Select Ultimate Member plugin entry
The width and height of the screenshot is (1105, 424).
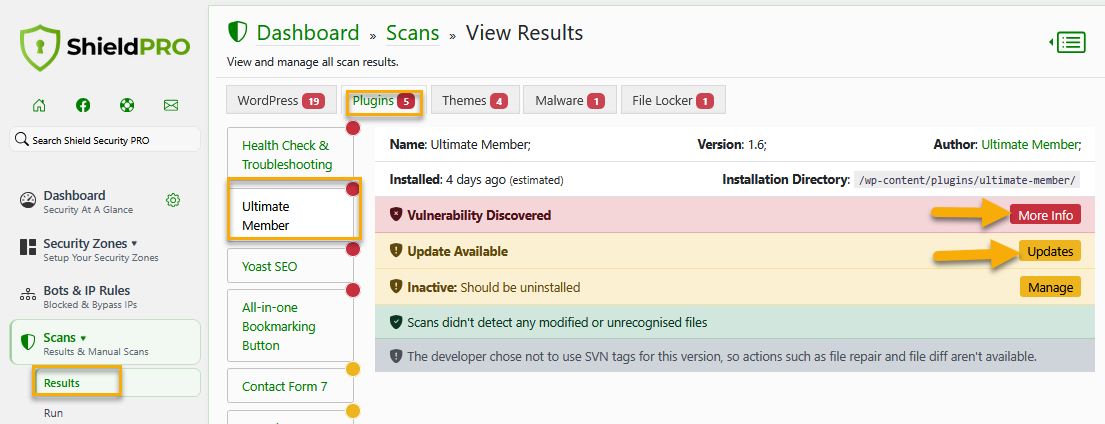[290, 216]
